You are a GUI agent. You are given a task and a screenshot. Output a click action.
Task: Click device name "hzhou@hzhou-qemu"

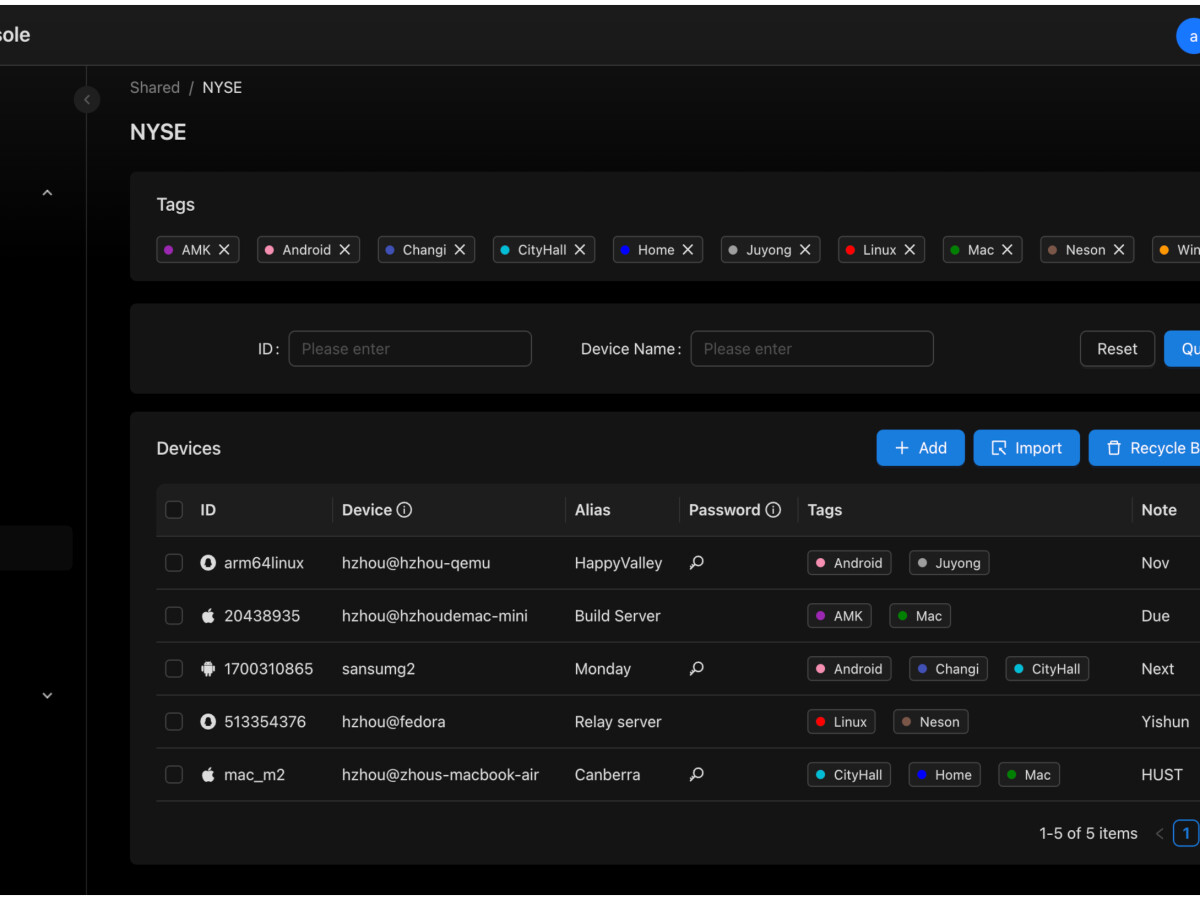click(x=416, y=563)
